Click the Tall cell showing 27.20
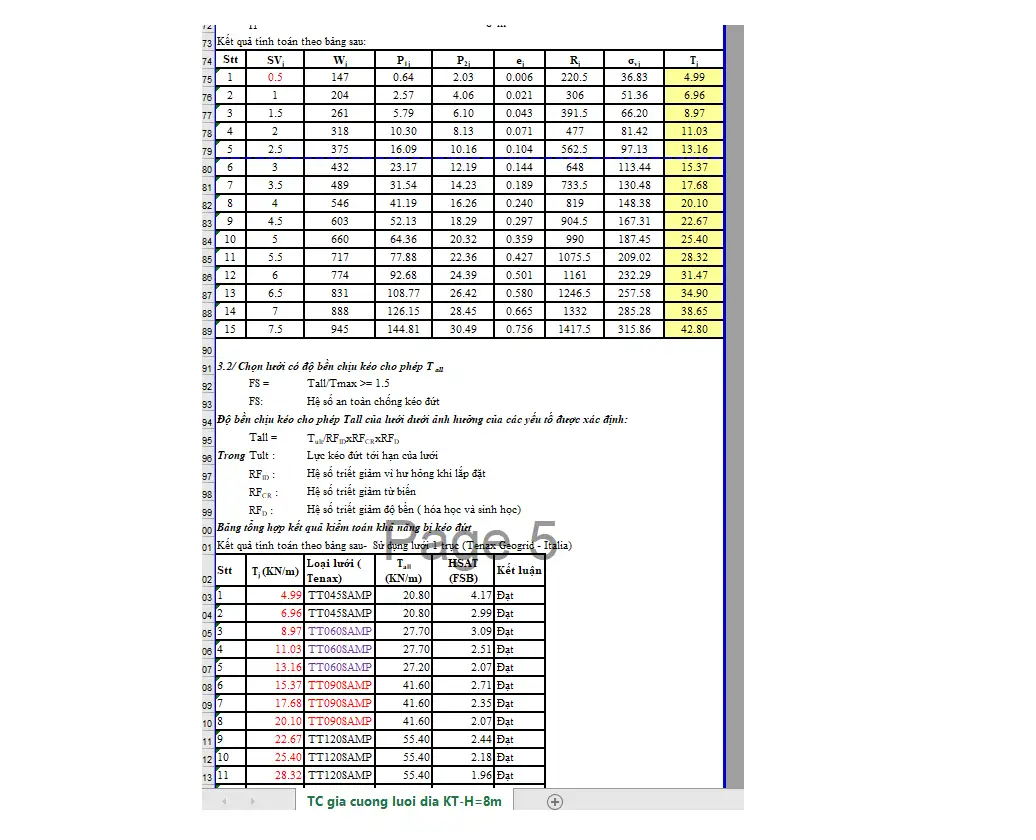This screenshot has height=840, width=1036. [x=404, y=667]
